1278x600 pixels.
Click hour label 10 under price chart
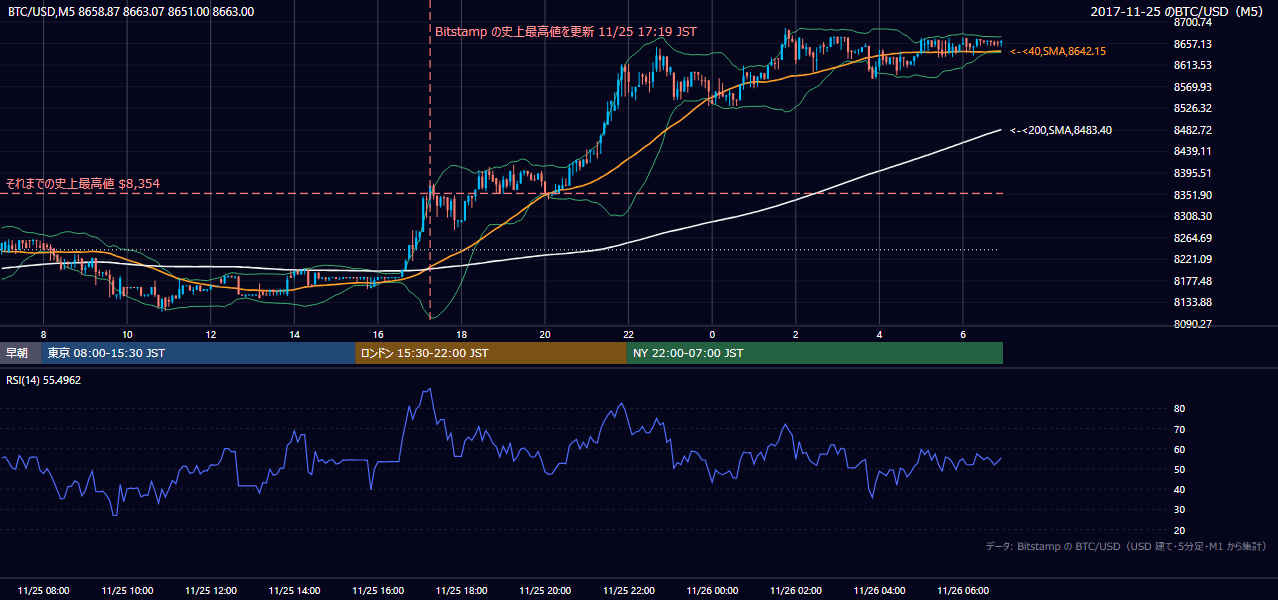(x=127, y=334)
